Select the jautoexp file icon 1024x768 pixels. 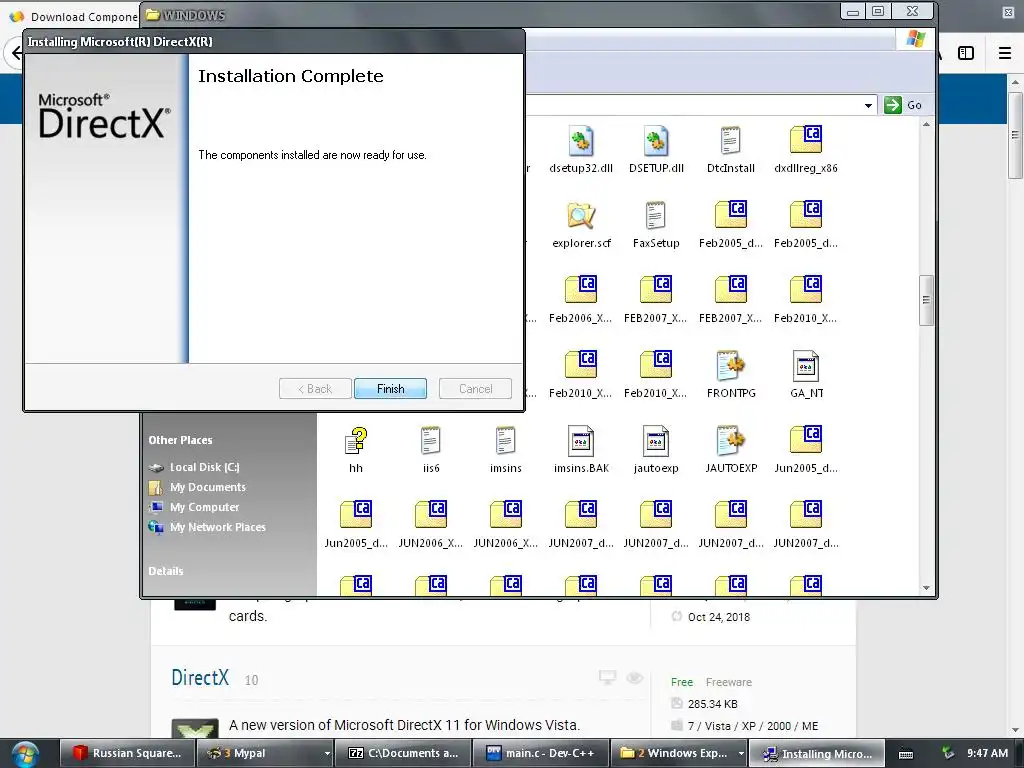tap(656, 441)
